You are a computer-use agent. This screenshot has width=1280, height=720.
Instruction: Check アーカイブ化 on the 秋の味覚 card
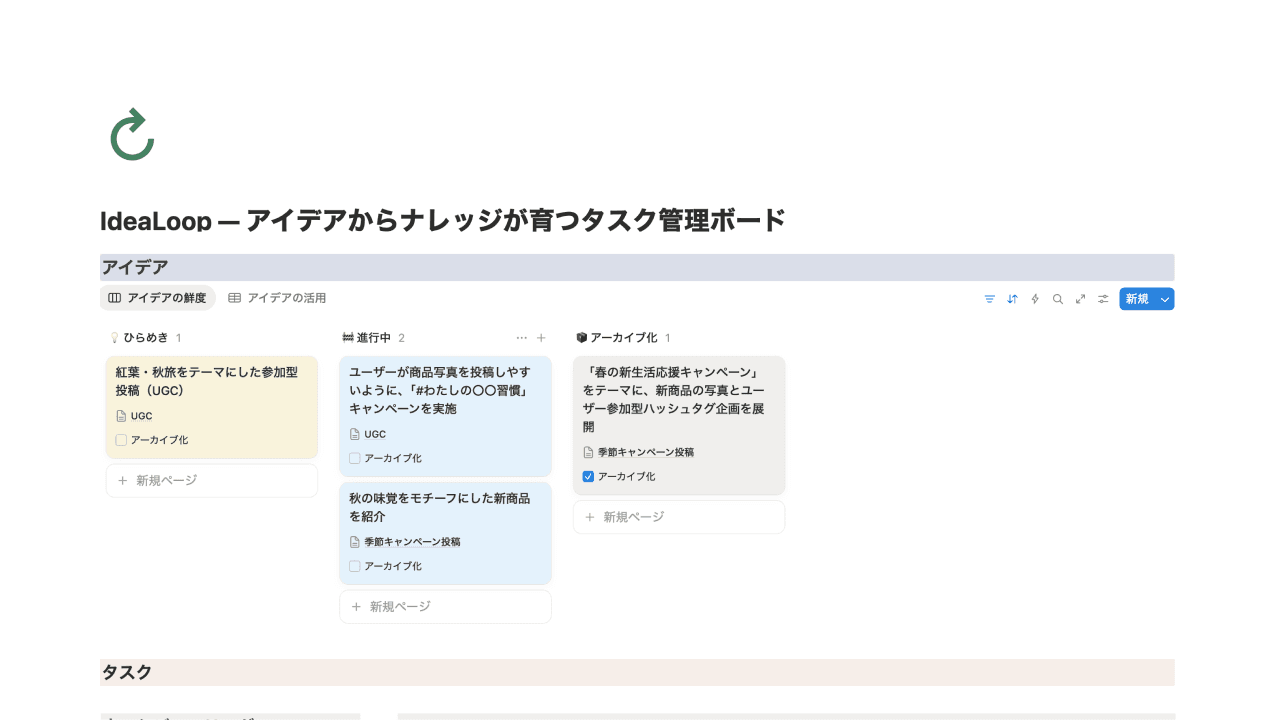(x=354, y=565)
